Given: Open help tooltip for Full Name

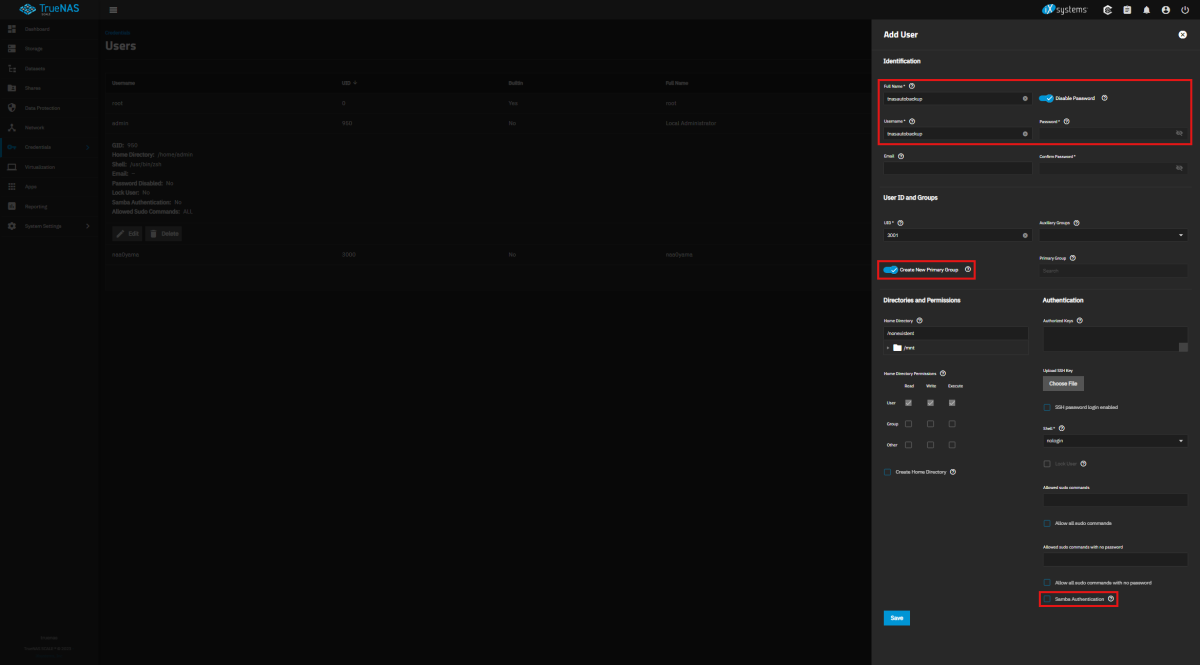Looking at the screenshot, I should (x=911, y=86).
